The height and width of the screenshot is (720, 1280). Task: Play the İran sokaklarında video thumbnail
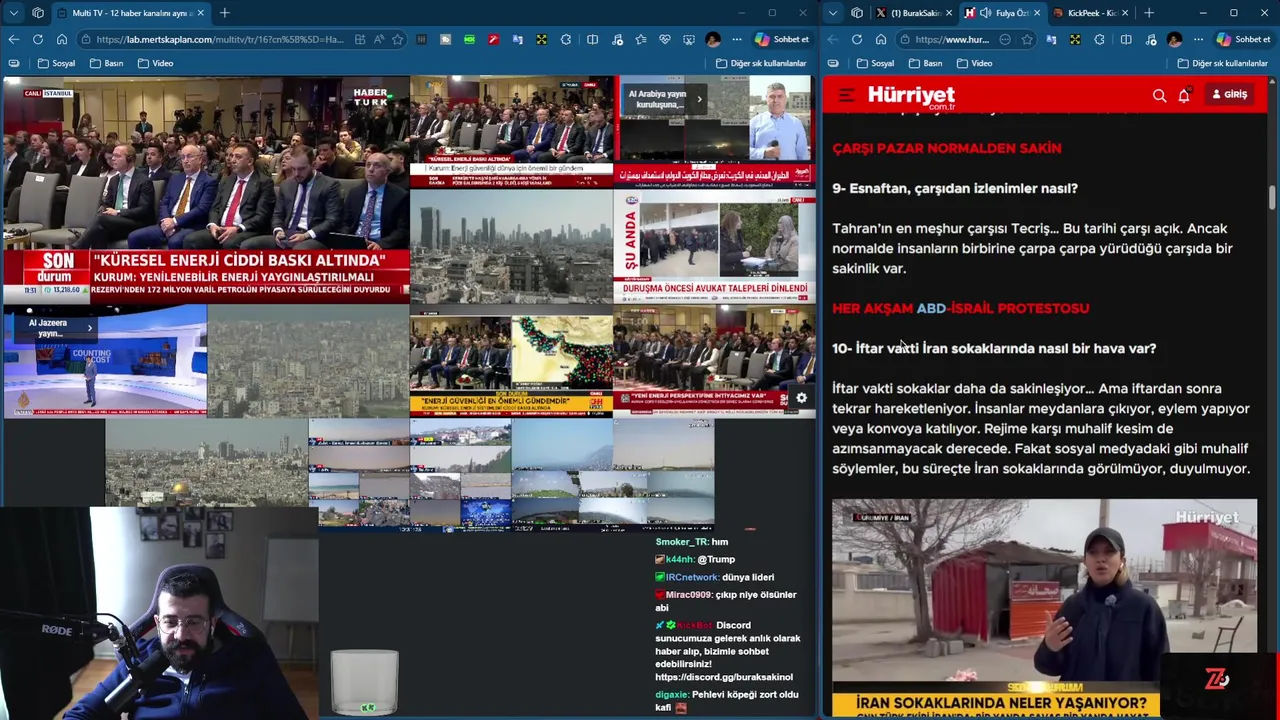point(1044,608)
